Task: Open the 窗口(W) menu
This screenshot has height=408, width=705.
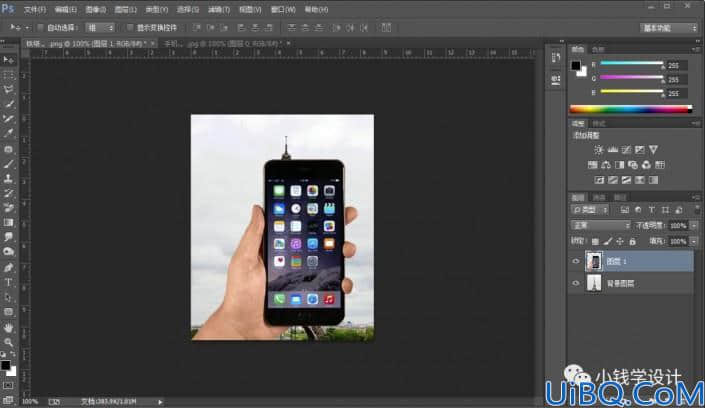Action: 283,9
